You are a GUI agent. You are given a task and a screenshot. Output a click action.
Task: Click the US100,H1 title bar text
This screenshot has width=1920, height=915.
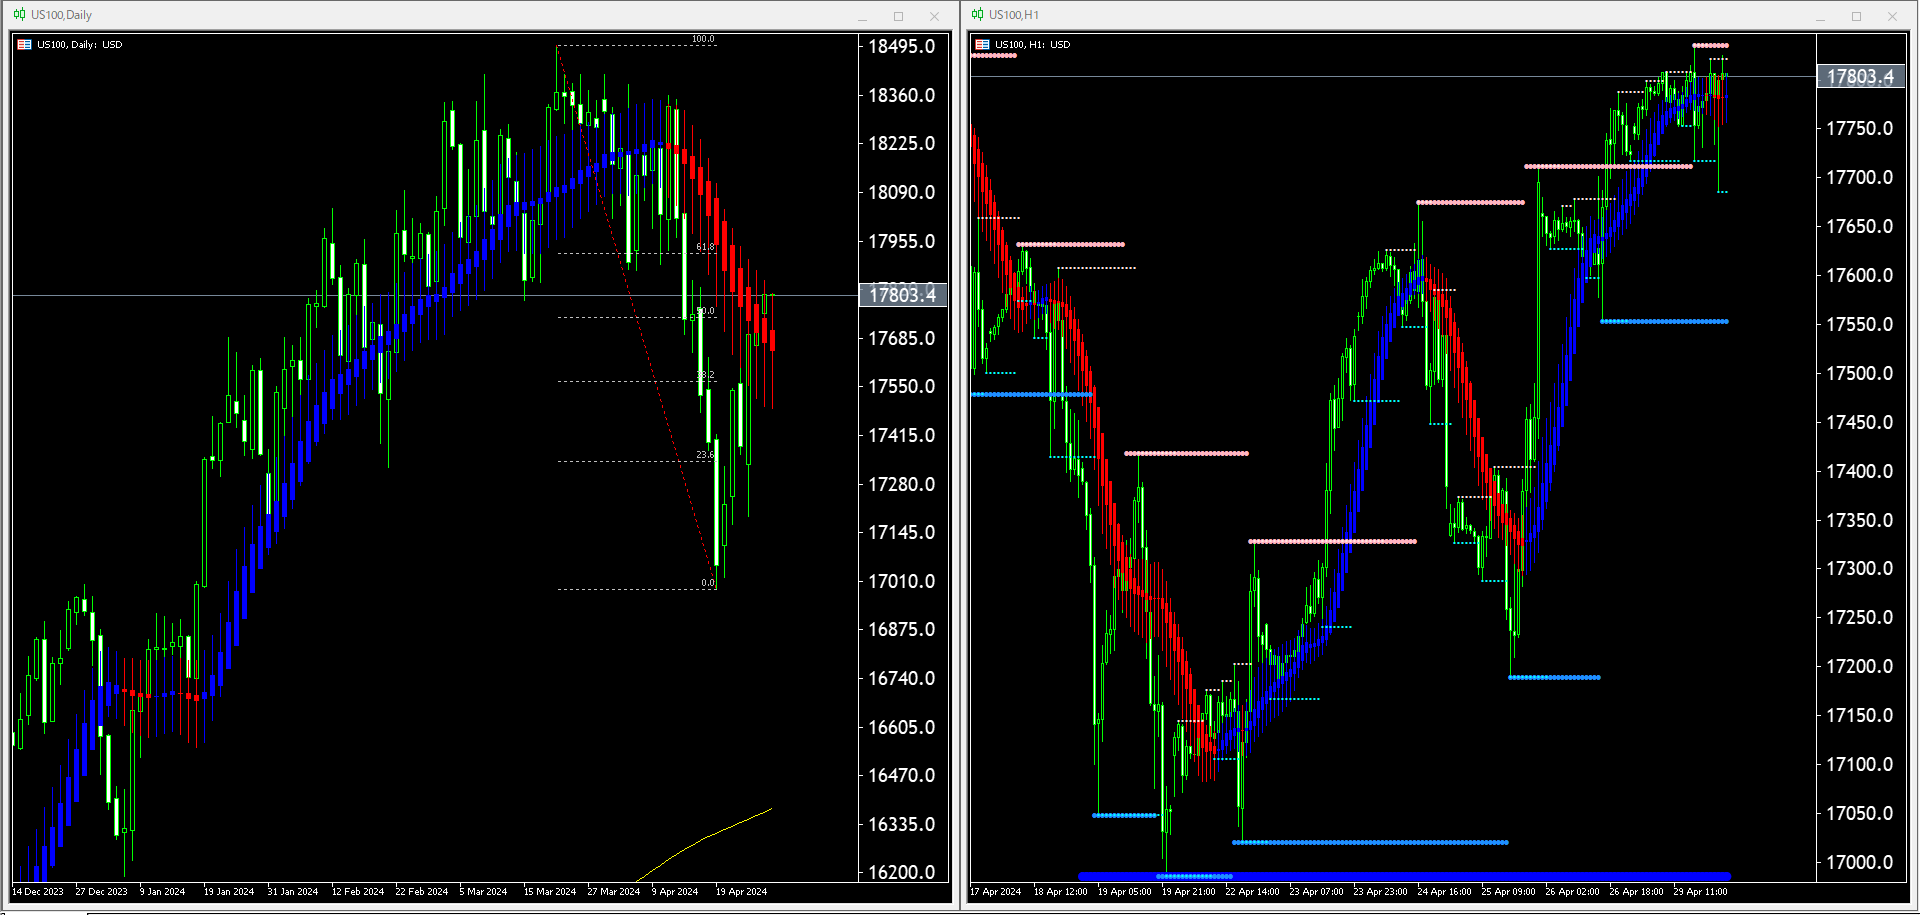point(1014,15)
